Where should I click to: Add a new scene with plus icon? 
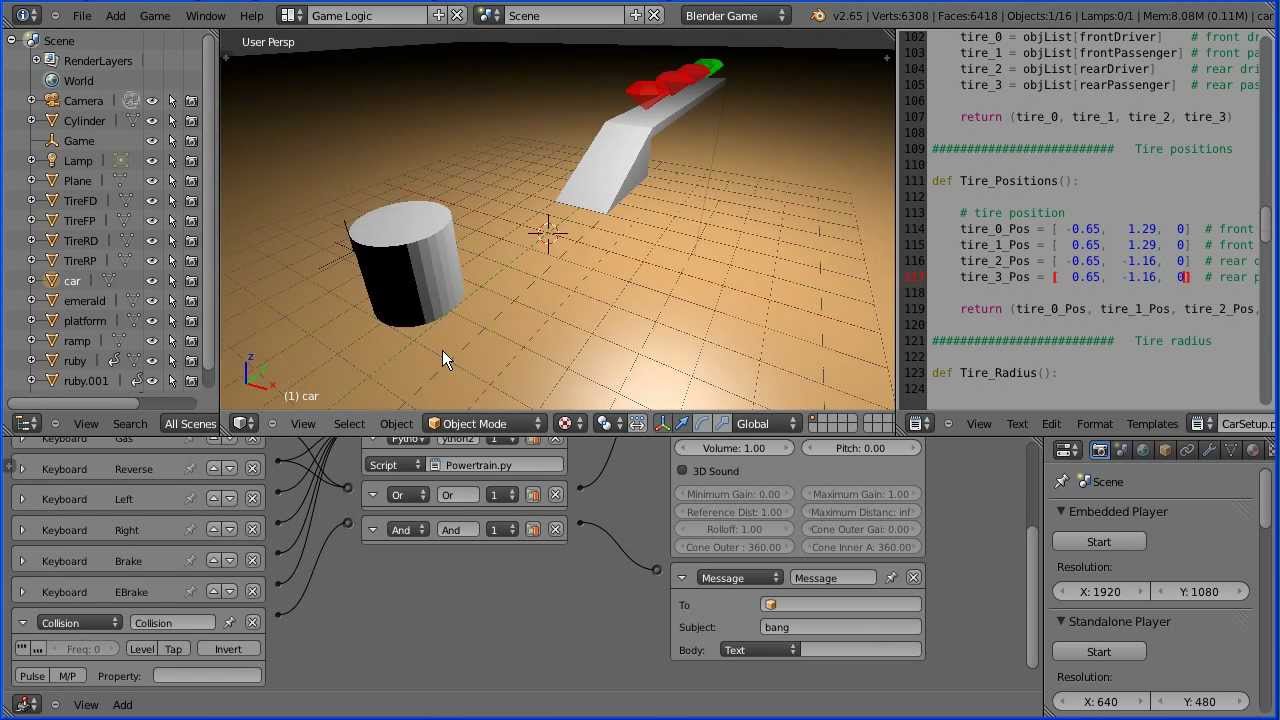pyautogui.click(x=635, y=15)
